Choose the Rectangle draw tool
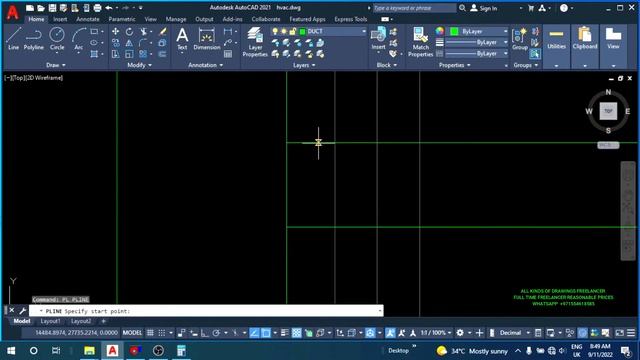Screen dimensions: 640x360 [94, 31]
